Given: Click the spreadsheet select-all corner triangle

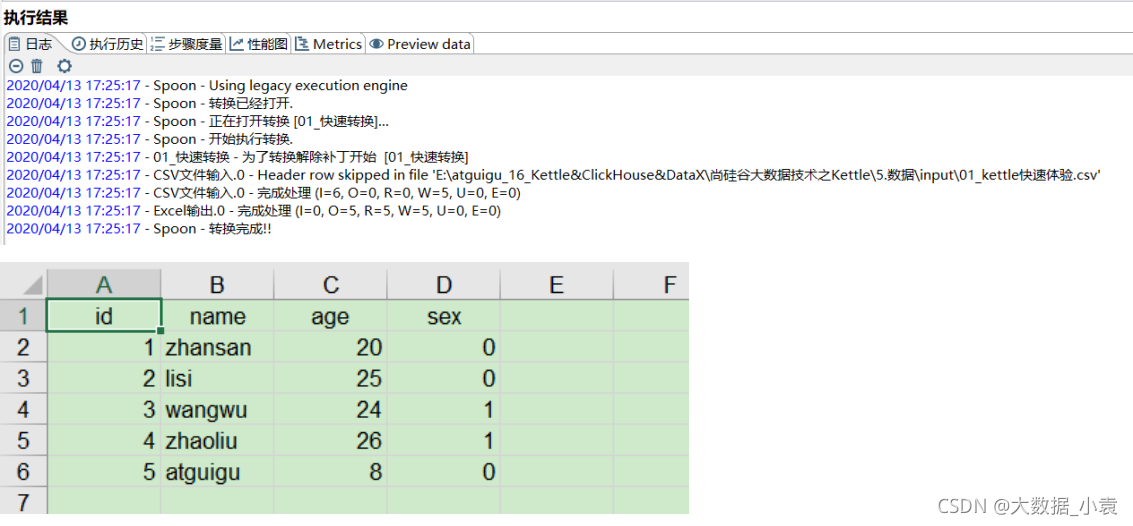Looking at the screenshot, I should tap(24, 285).
